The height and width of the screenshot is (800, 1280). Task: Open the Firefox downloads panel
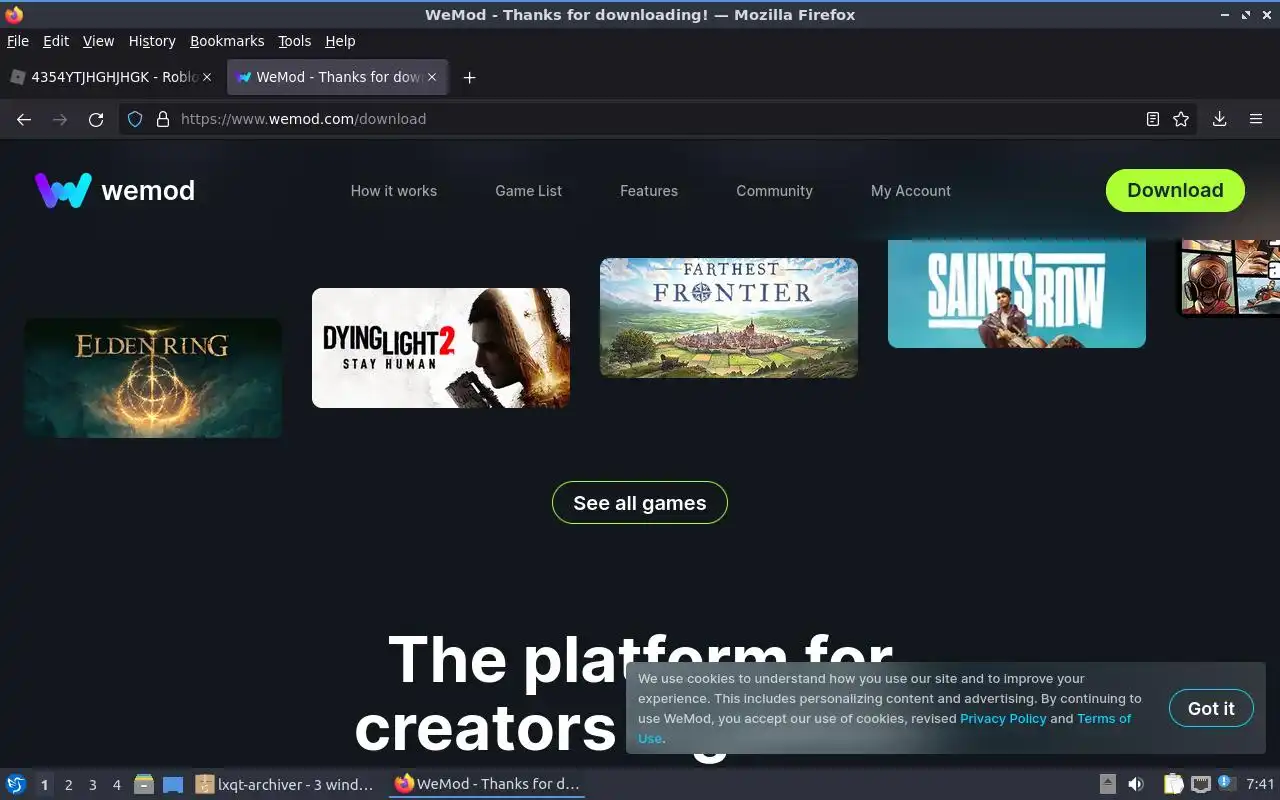(1220, 119)
